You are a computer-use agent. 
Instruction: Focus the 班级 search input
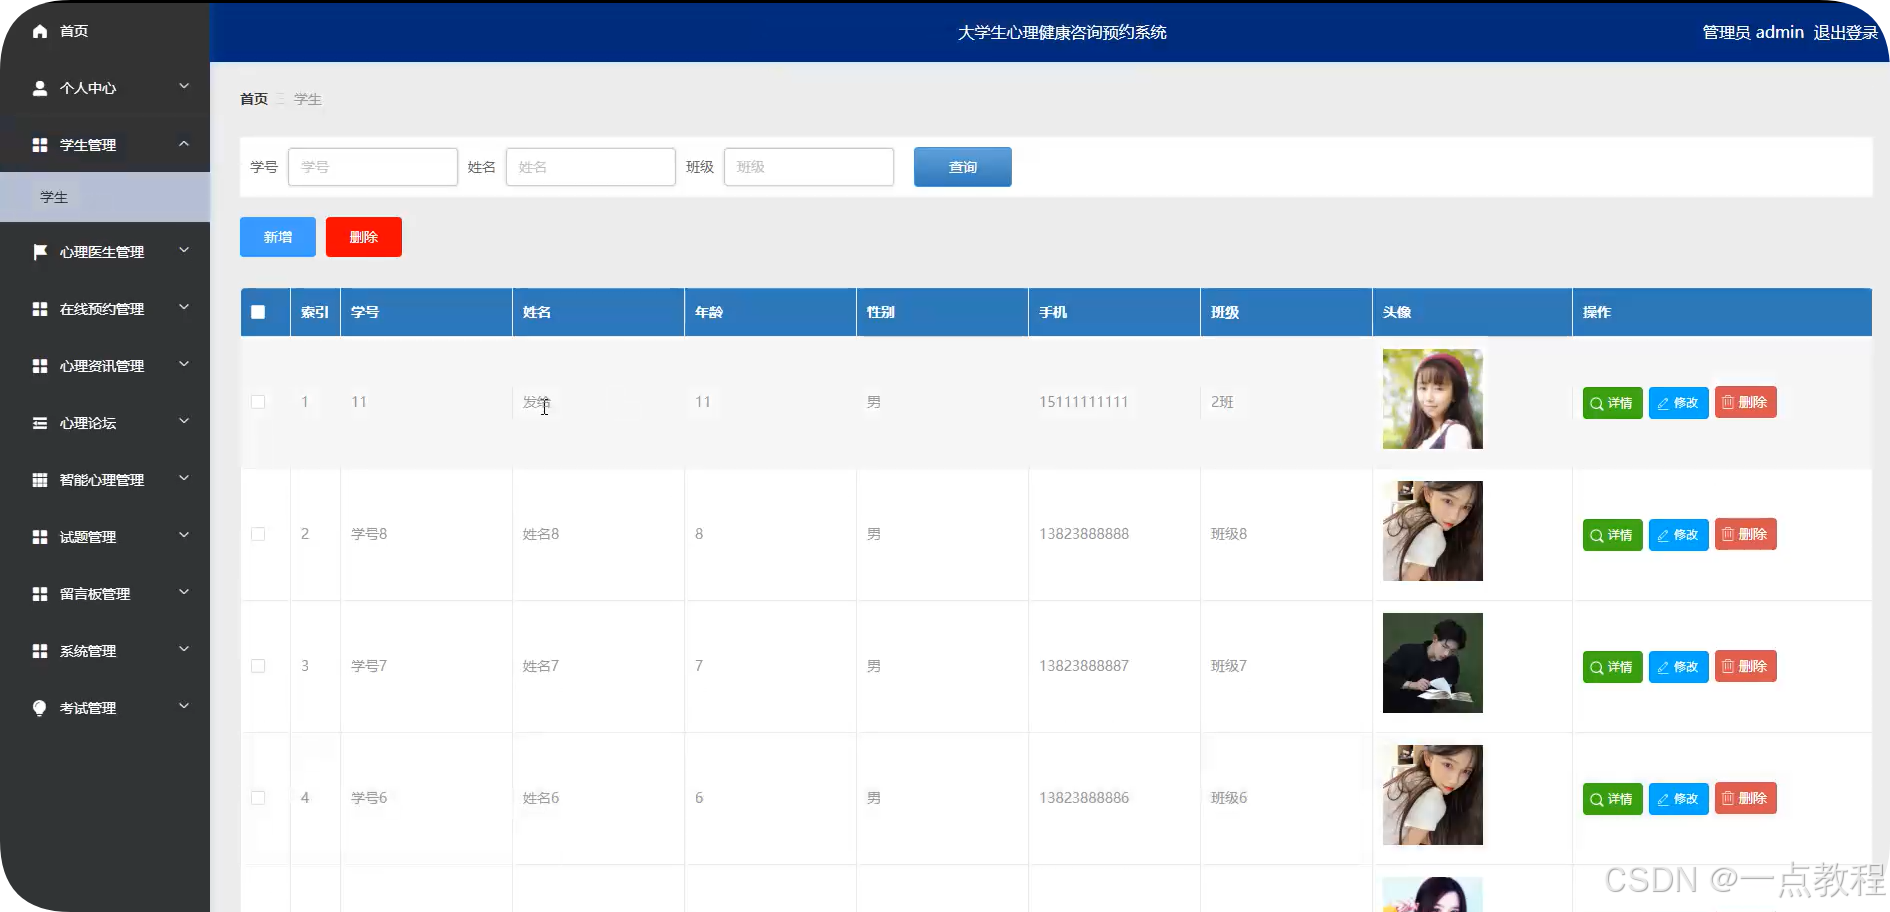click(809, 167)
